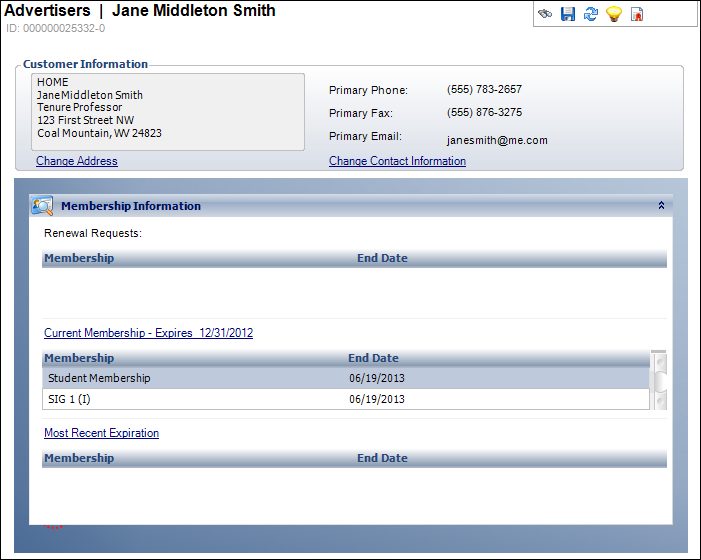Collapse the Membership Information panel

(661, 206)
